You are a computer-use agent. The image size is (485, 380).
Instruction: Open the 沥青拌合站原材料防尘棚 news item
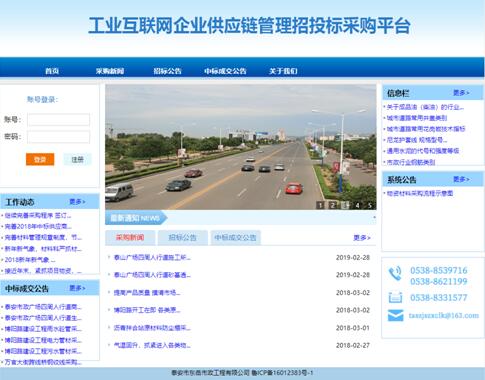[x=152, y=328]
